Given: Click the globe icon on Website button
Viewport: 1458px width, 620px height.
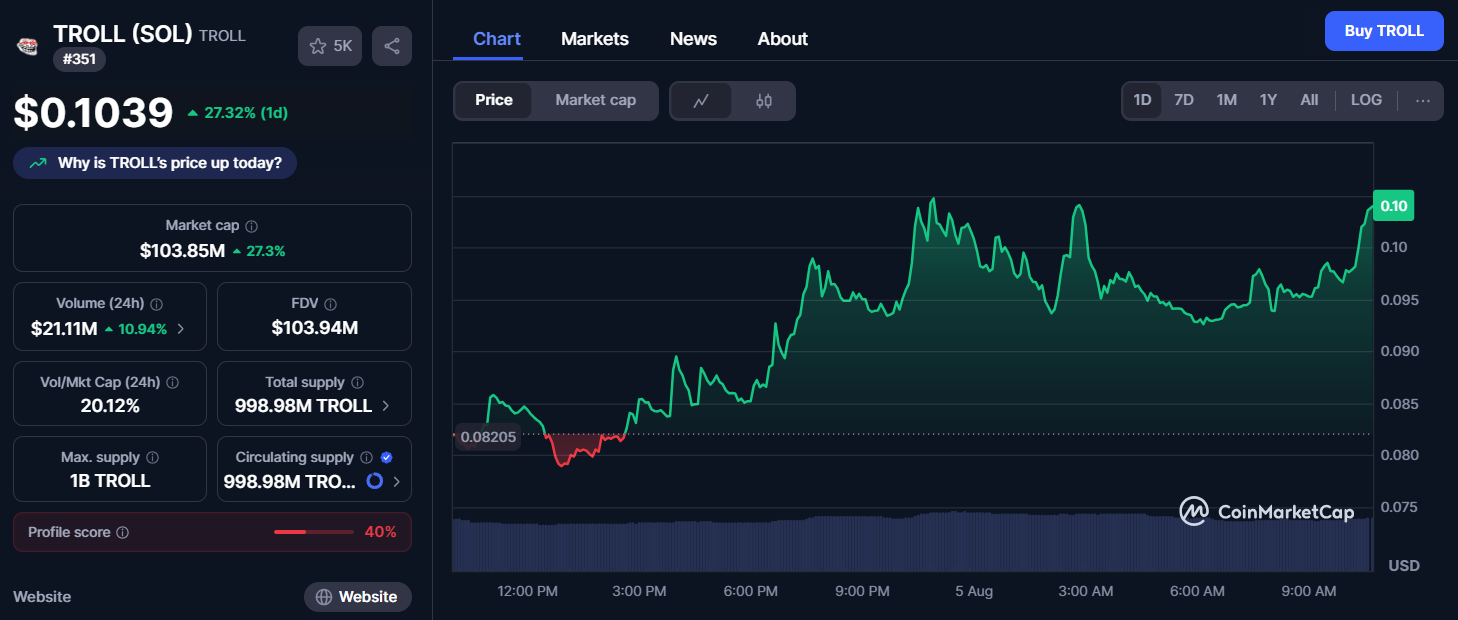Looking at the screenshot, I should tap(324, 597).
